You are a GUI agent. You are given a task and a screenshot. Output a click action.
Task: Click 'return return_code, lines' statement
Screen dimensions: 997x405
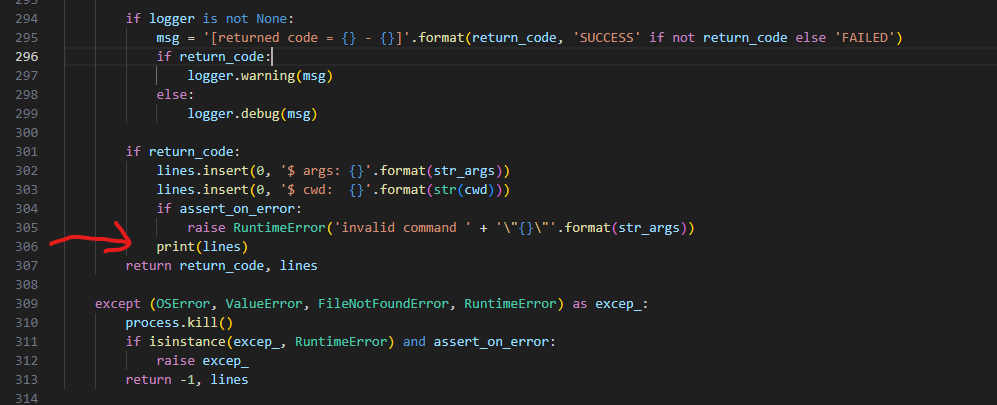click(x=221, y=266)
